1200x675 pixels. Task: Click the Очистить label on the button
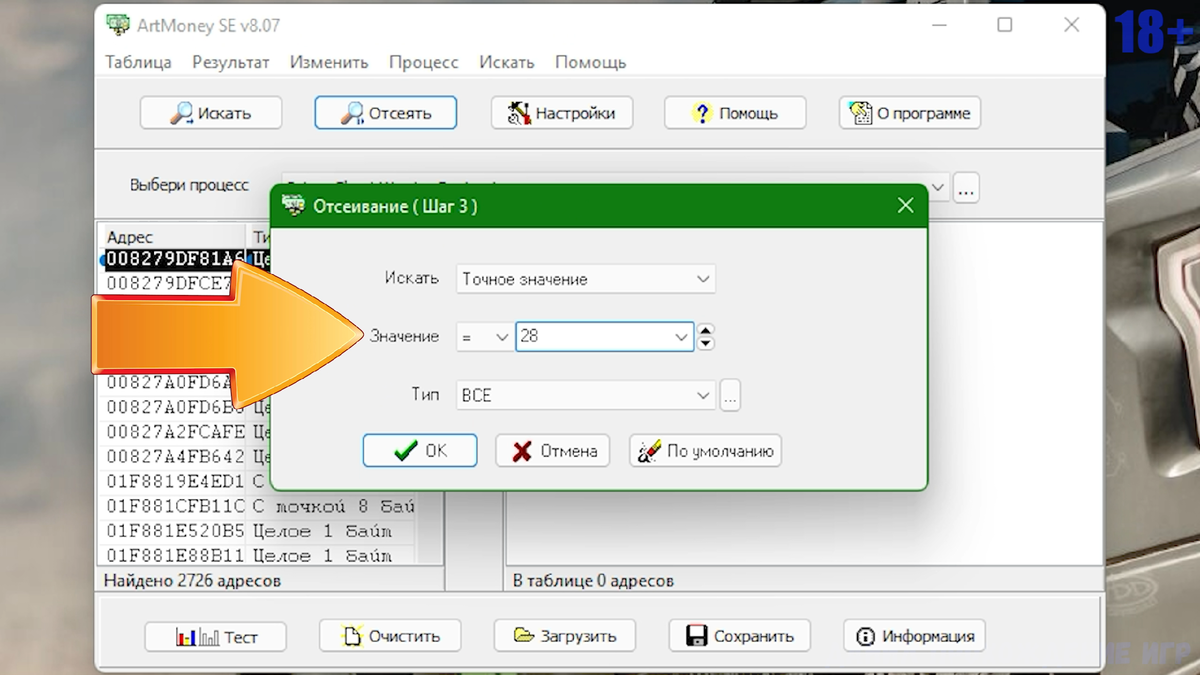coord(404,636)
